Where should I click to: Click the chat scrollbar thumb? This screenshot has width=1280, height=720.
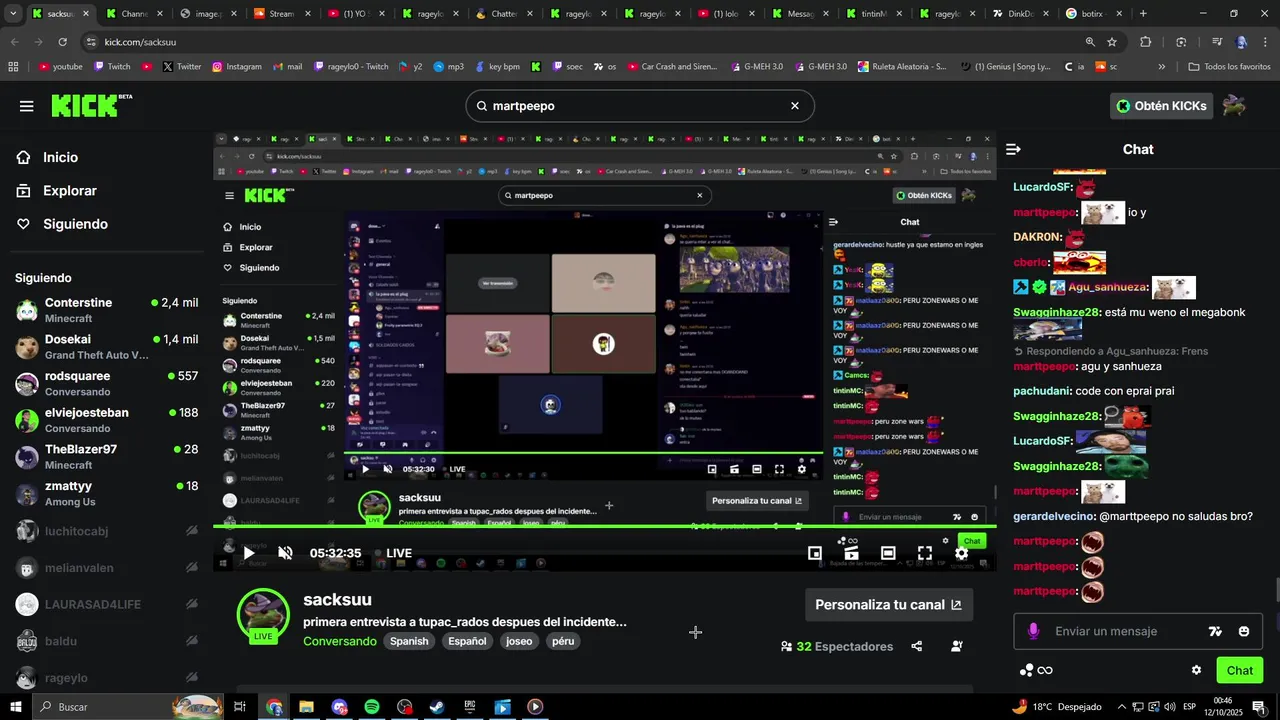(x=1276, y=592)
